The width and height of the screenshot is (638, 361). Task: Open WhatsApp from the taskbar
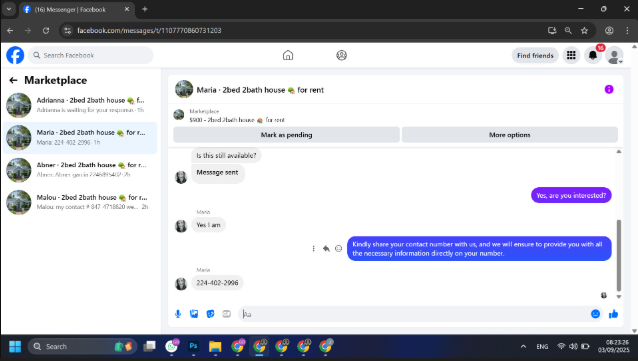click(172, 346)
